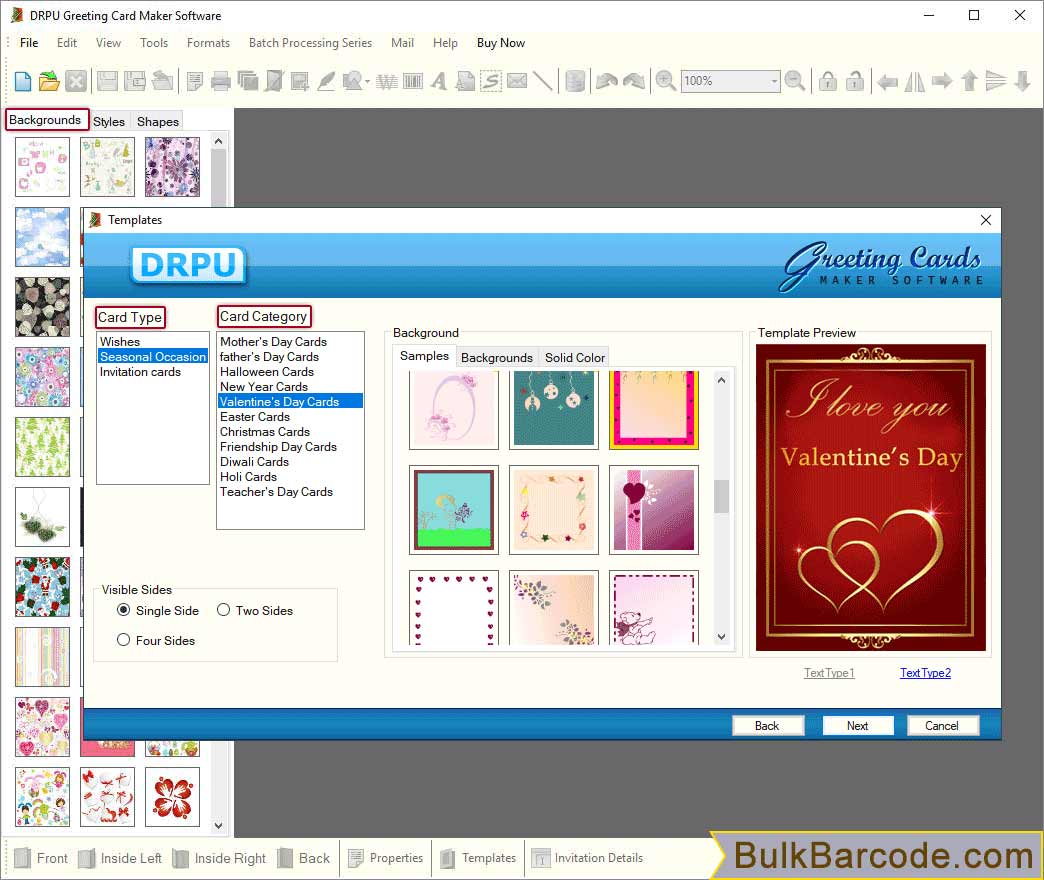1044x880 pixels.
Task: Click the Open folder toolbar icon
Action: 49,81
